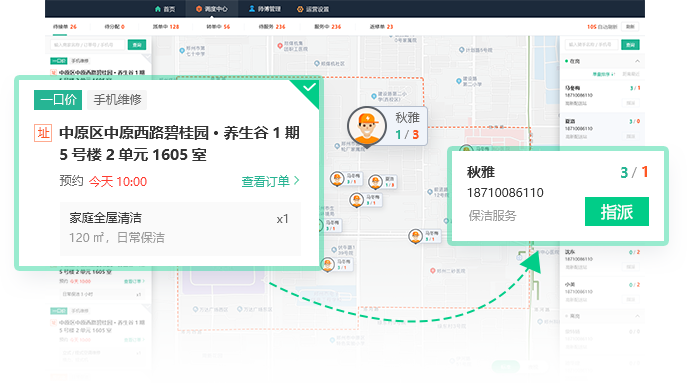Click the home icon next to 首页
Viewport: 687px width, 383px height.
[x=158, y=9]
